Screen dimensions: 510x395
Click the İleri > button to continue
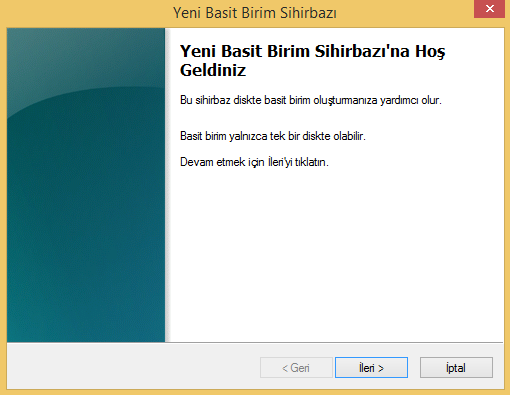[371, 367]
